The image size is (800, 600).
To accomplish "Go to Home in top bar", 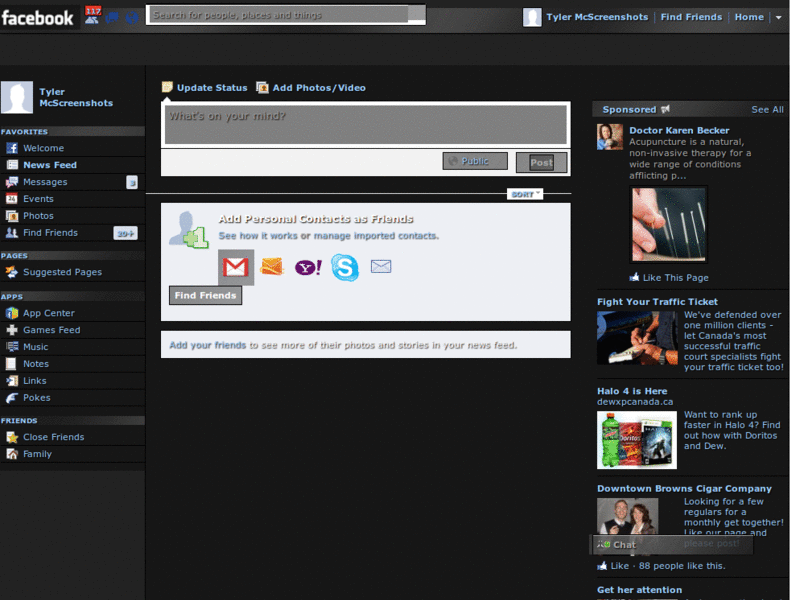I will click(749, 17).
